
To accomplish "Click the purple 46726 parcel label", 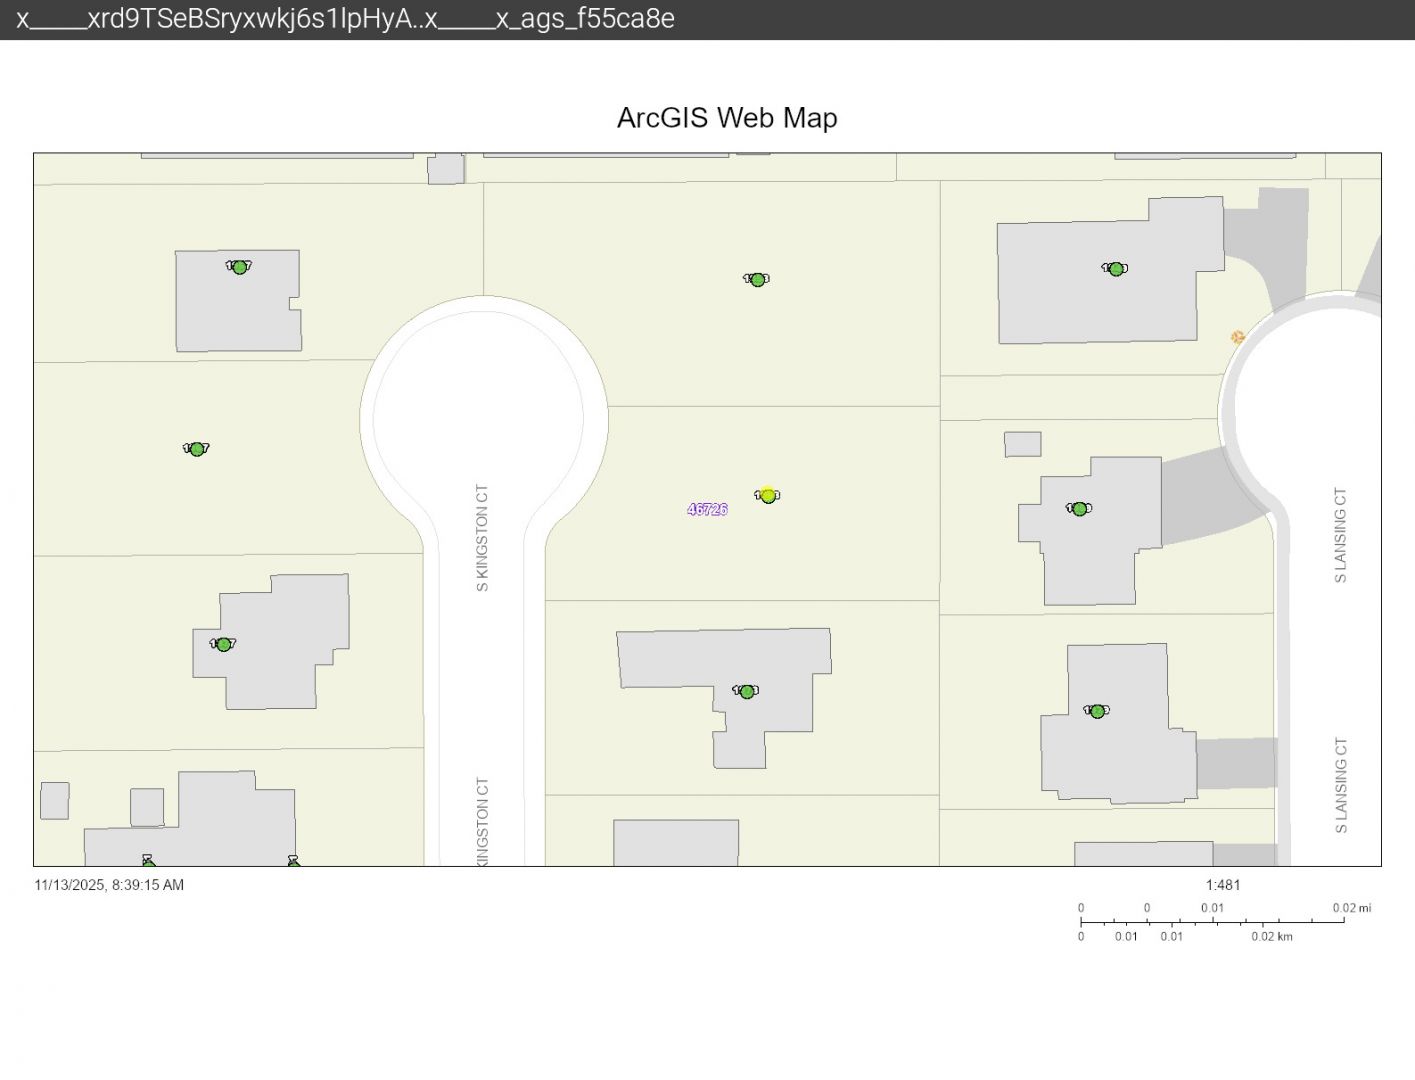I will click(707, 509).
